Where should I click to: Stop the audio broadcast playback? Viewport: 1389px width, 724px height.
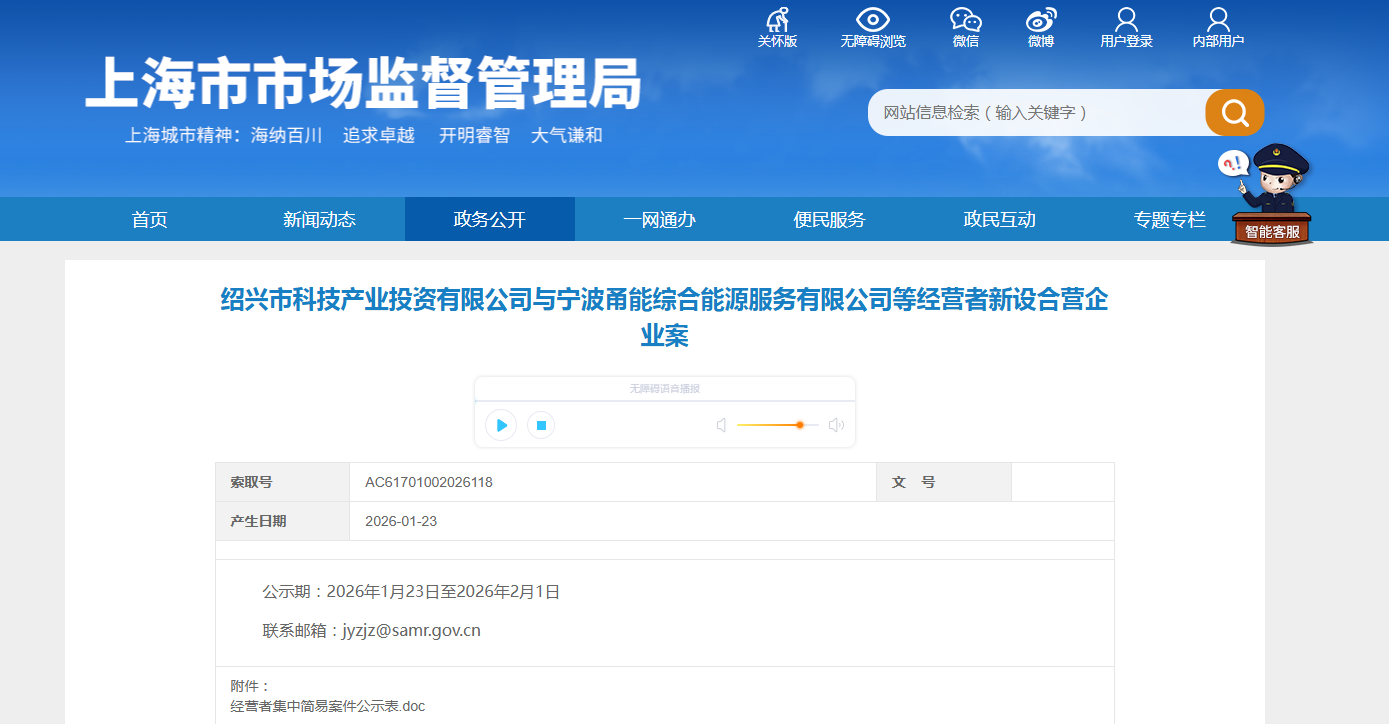click(541, 425)
